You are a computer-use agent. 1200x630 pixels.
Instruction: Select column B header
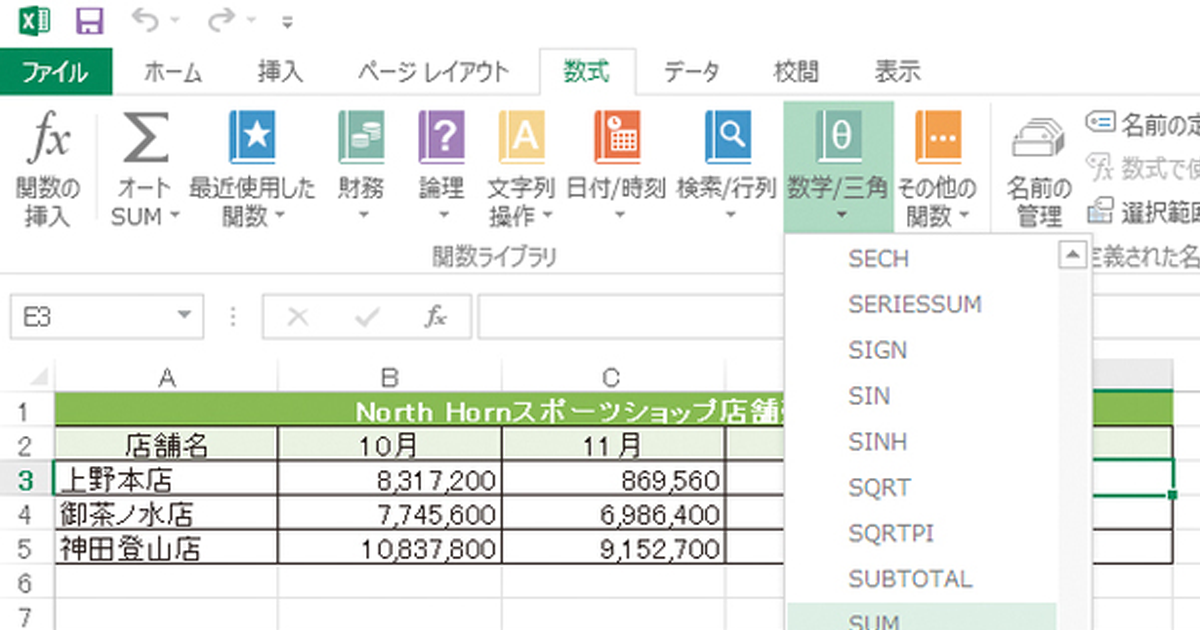390,378
